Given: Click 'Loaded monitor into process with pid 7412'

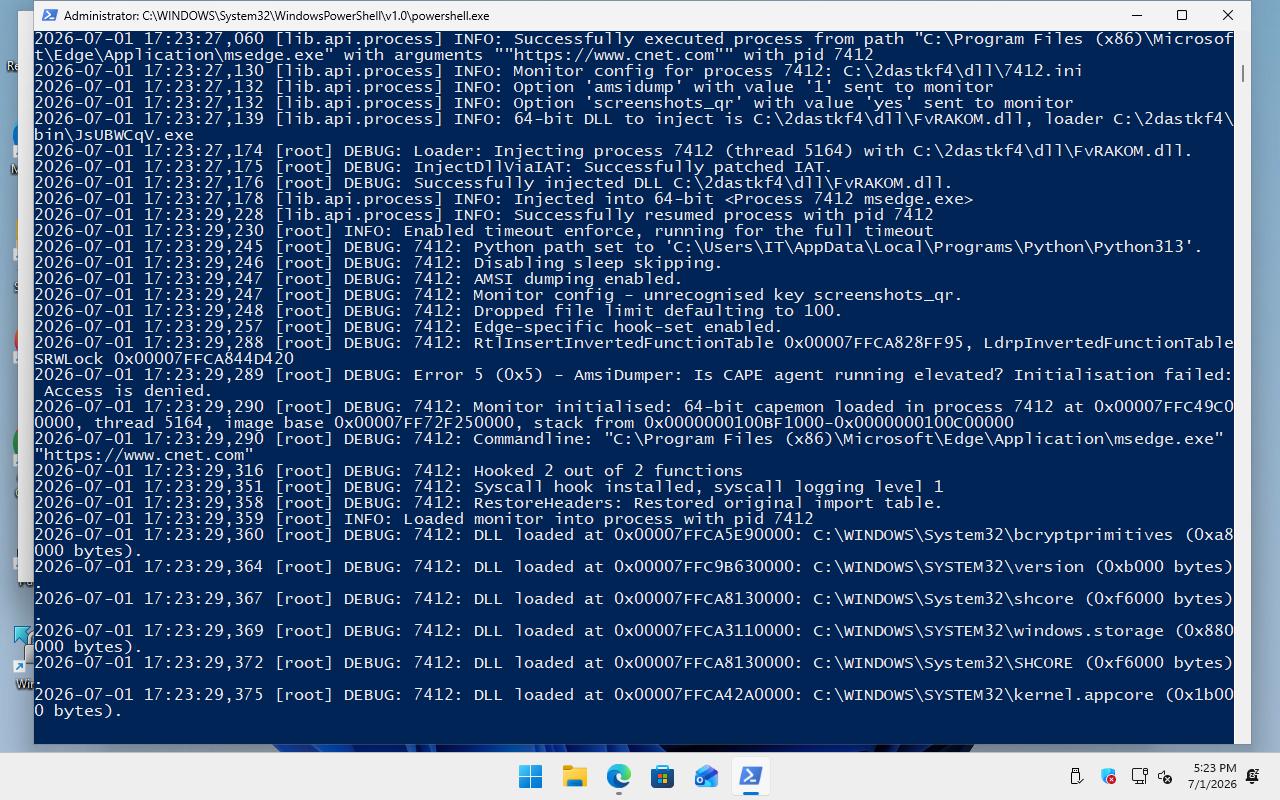Looking at the screenshot, I should [x=608, y=519].
